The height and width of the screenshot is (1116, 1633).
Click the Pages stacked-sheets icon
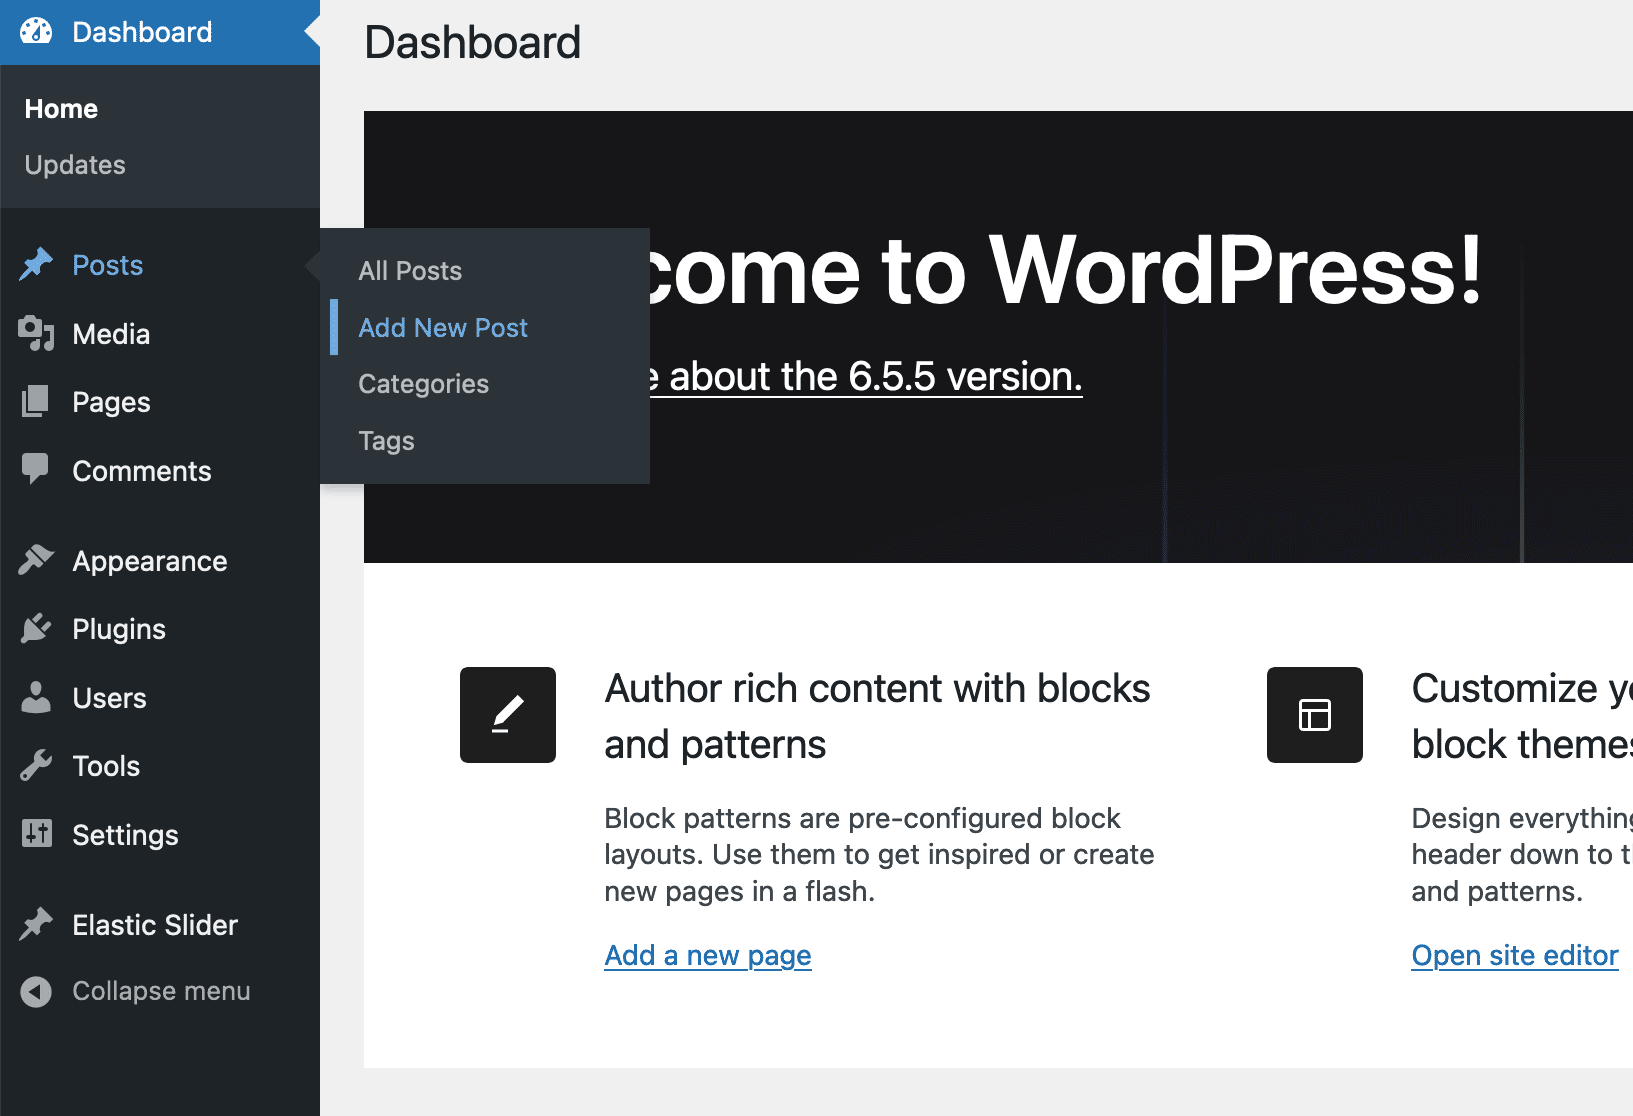[36, 402]
